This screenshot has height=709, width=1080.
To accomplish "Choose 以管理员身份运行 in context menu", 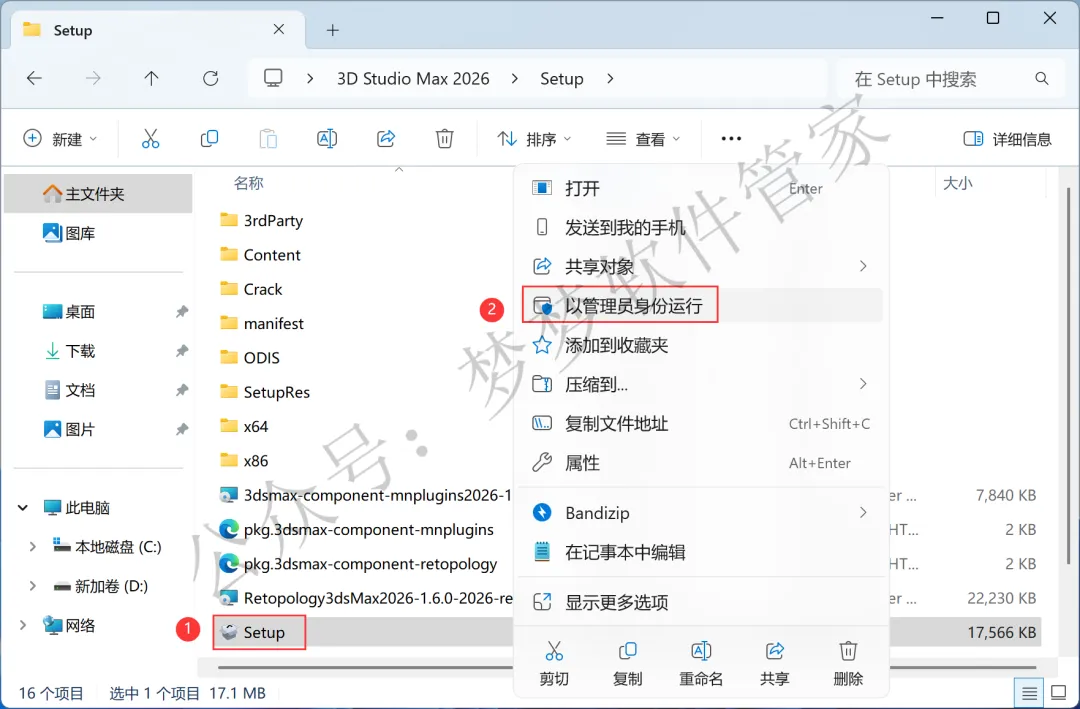I will click(x=701, y=305).
